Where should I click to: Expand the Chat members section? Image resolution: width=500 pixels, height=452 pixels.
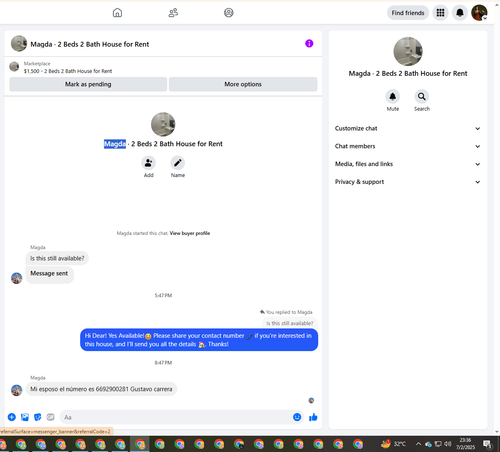tap(408, 146)
